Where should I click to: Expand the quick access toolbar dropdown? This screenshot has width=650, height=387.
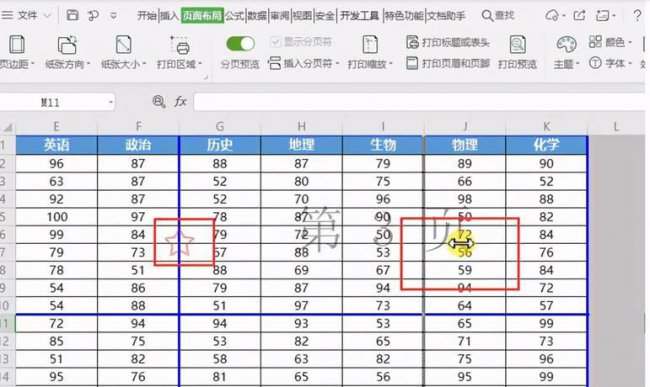tap(113, 16)
